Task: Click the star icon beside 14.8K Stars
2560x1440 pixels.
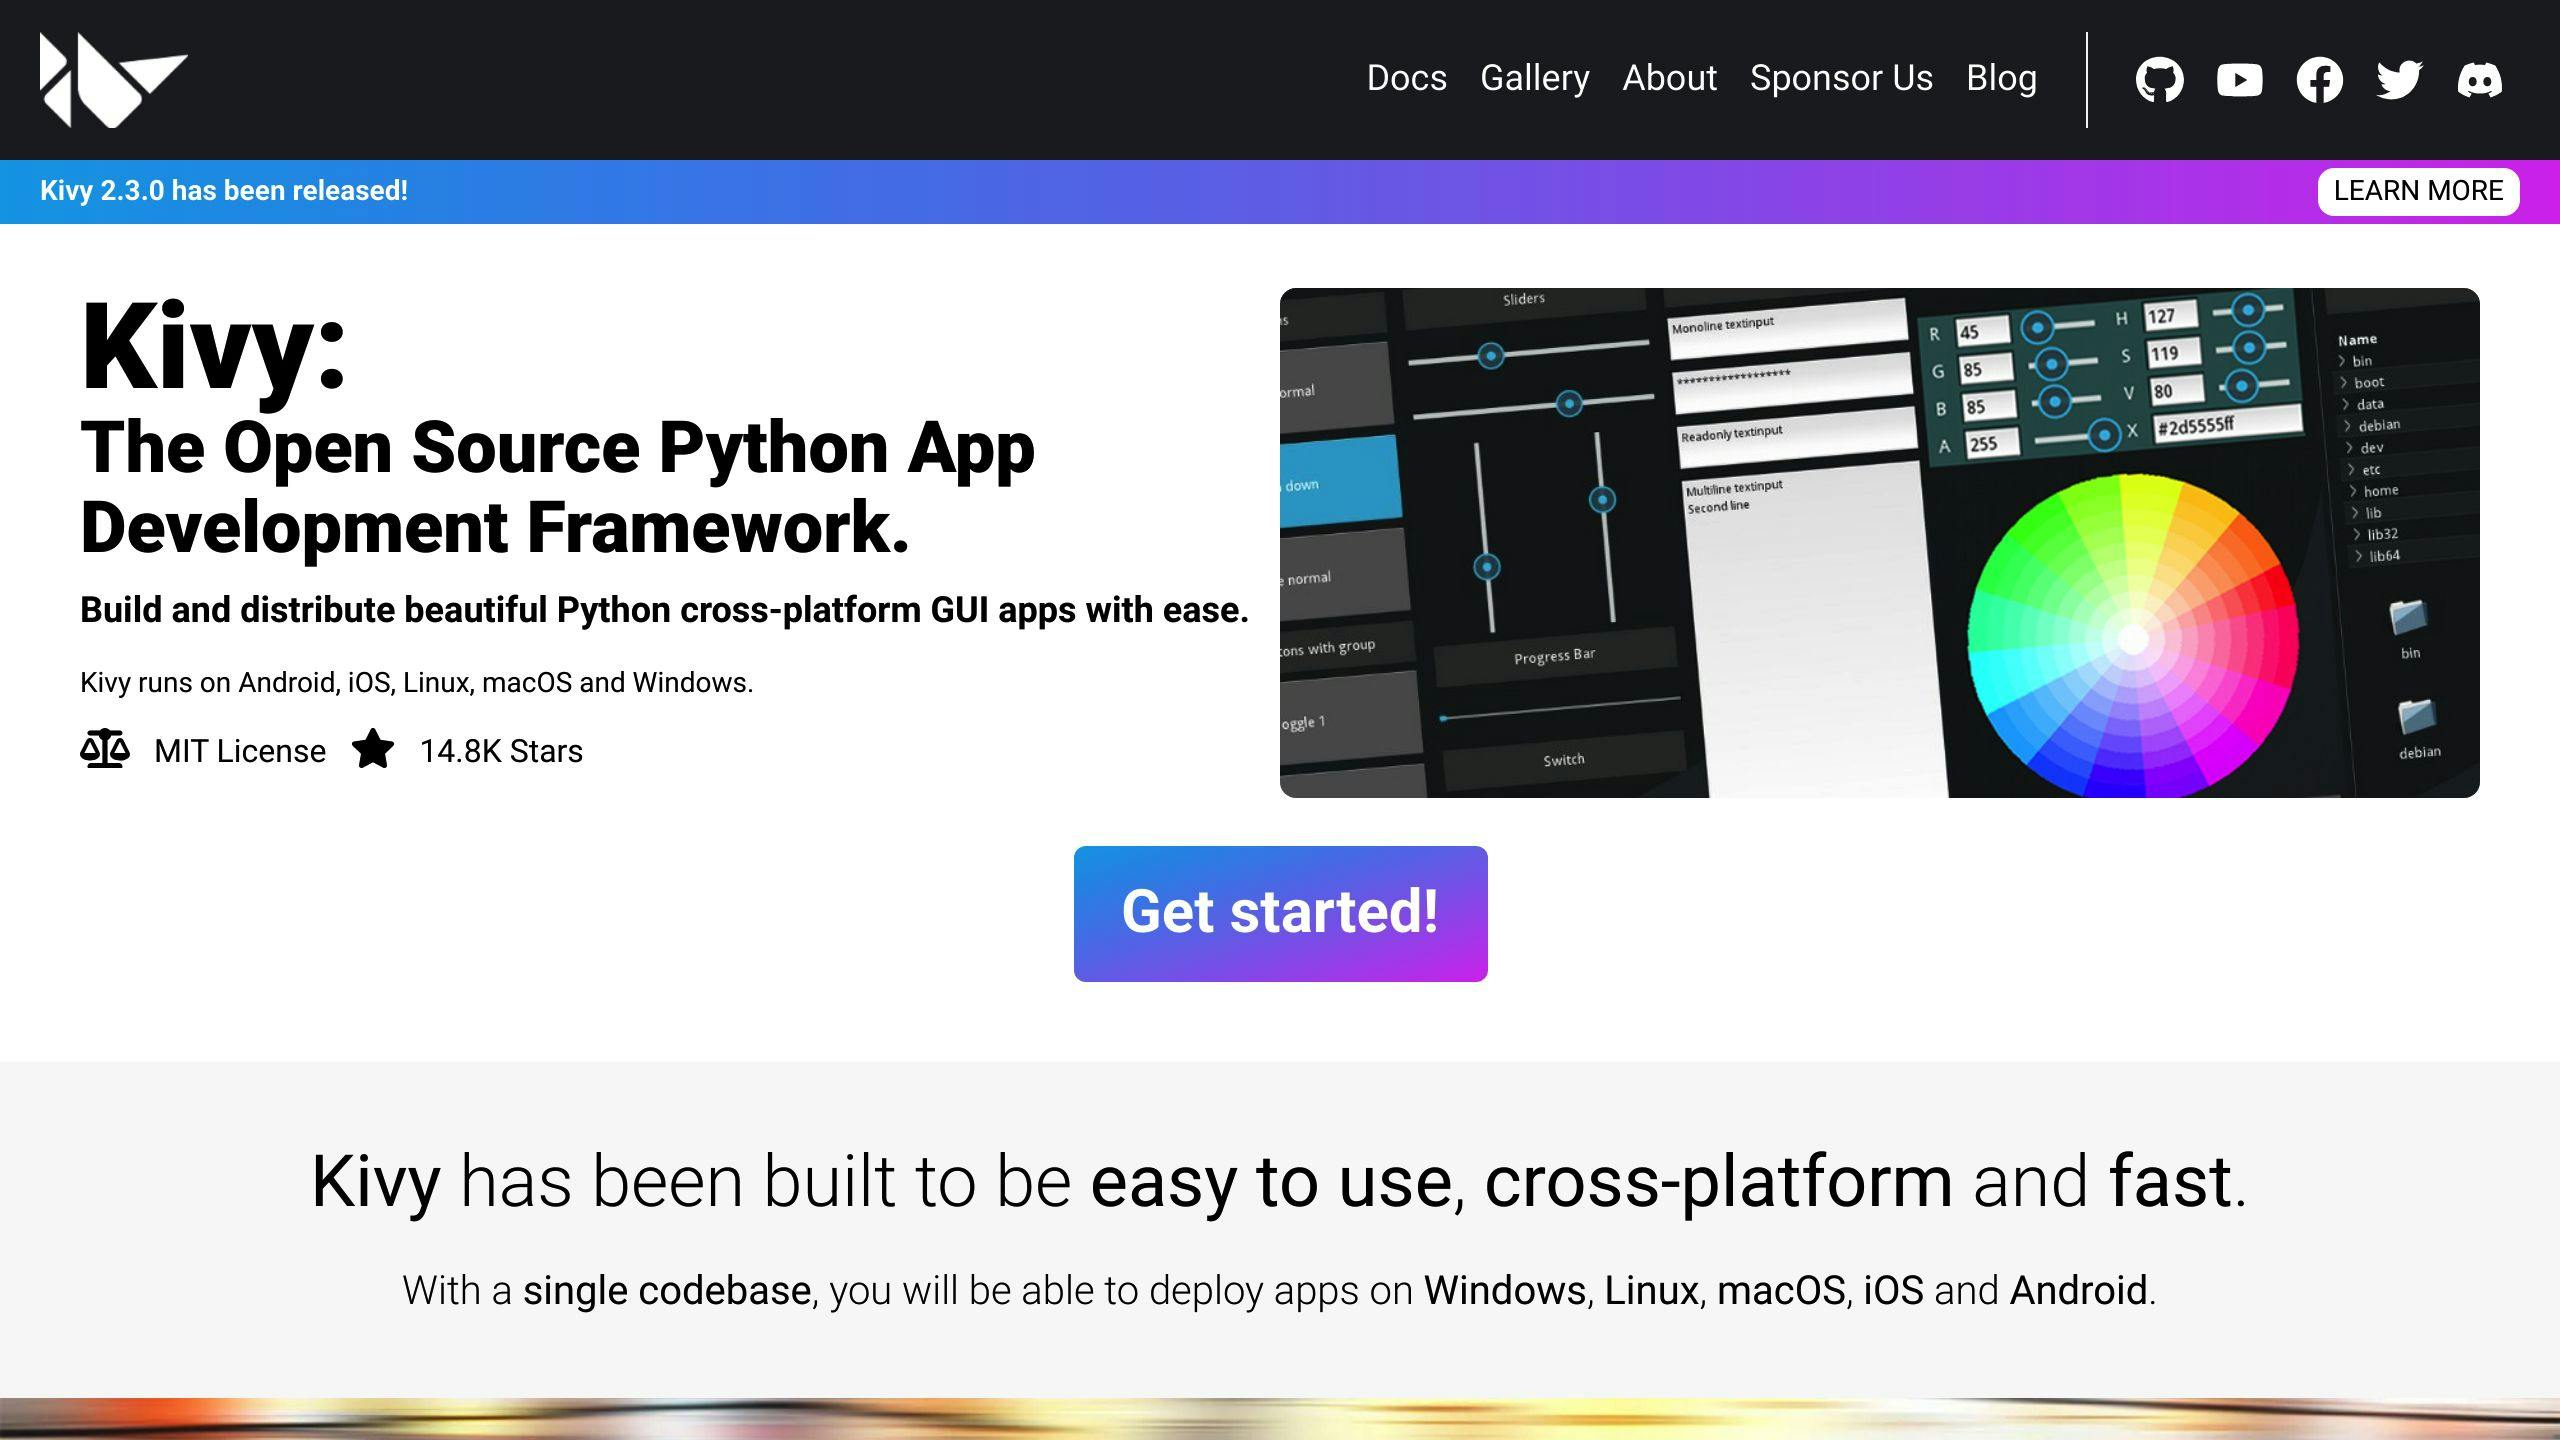Action: [373, 750]
